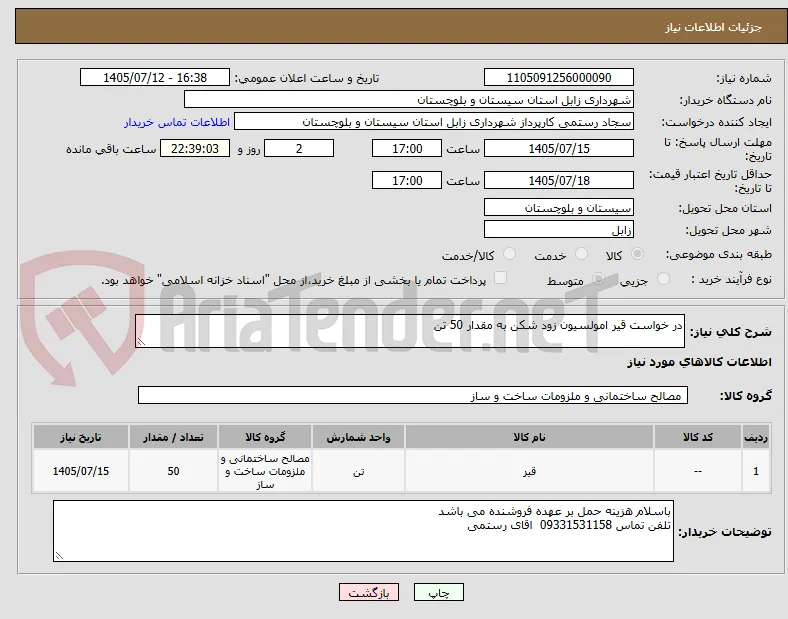The width and height of the screenshot is (788, 619).
Task: Click the نوع فرآیند خرید label
Action: [x=731, y=279]
